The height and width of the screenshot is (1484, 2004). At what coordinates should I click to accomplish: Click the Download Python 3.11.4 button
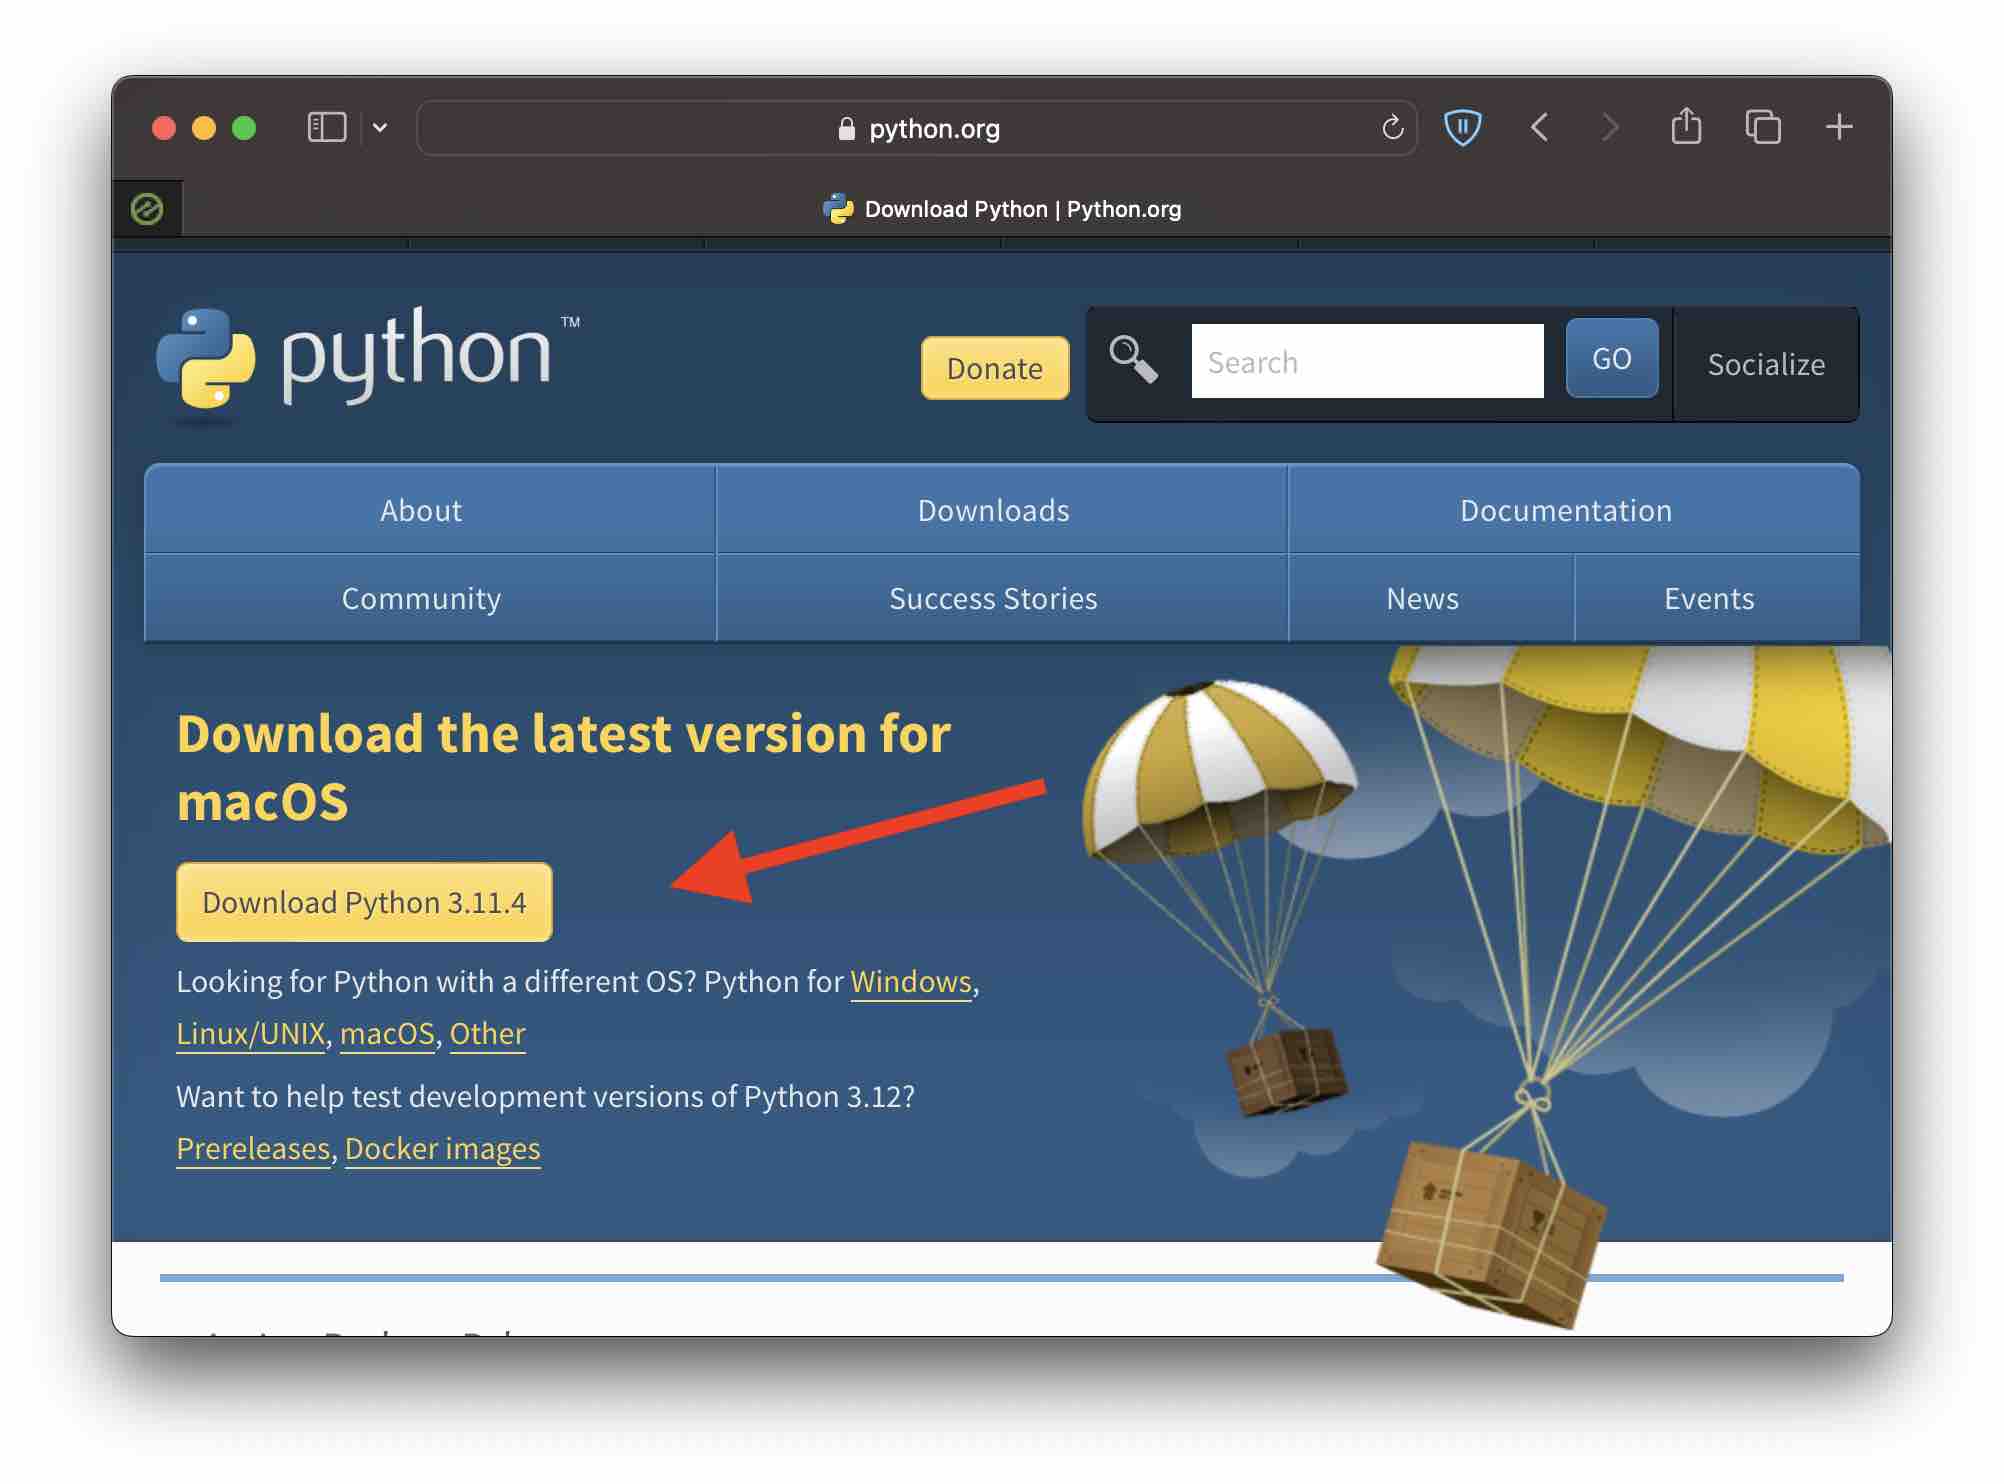[364, 901]
